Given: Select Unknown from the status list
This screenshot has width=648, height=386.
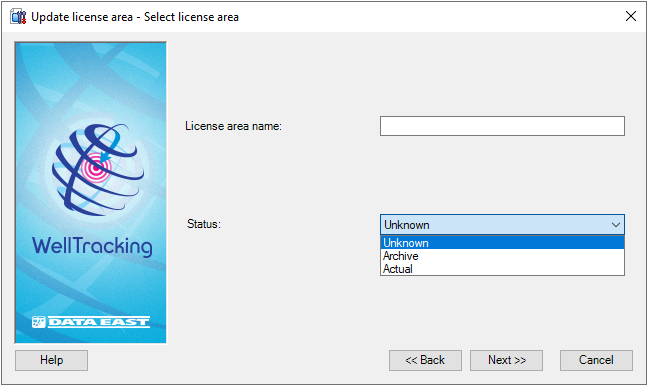Looking at the screenshot, I should coord(502,243).
